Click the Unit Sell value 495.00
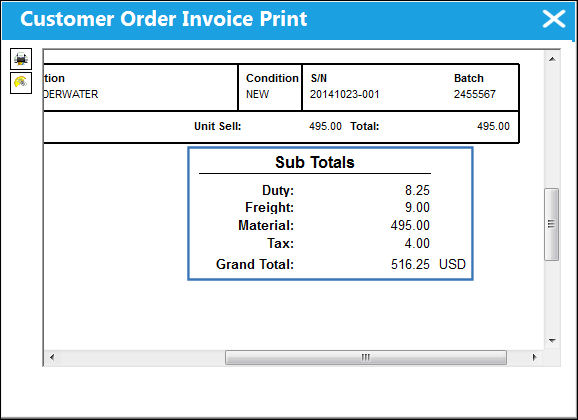This screenshot has width=578, height=420. pyautogui.click(x=325, y=126)
